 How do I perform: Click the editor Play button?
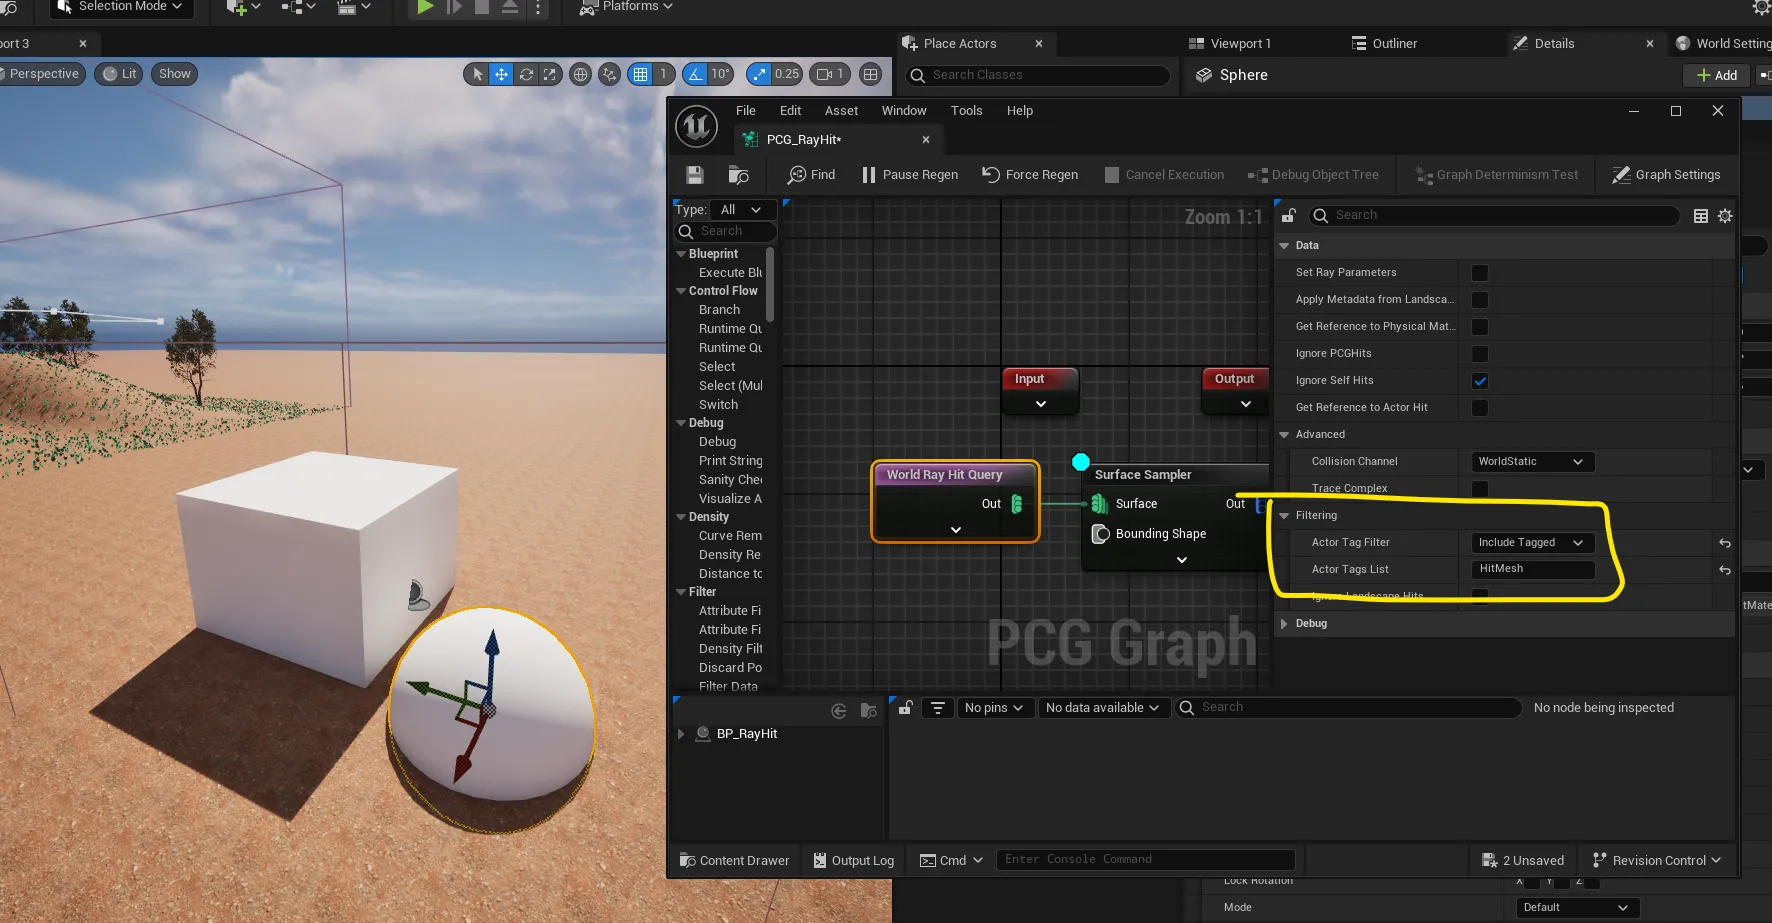click(x=425, y=7)
